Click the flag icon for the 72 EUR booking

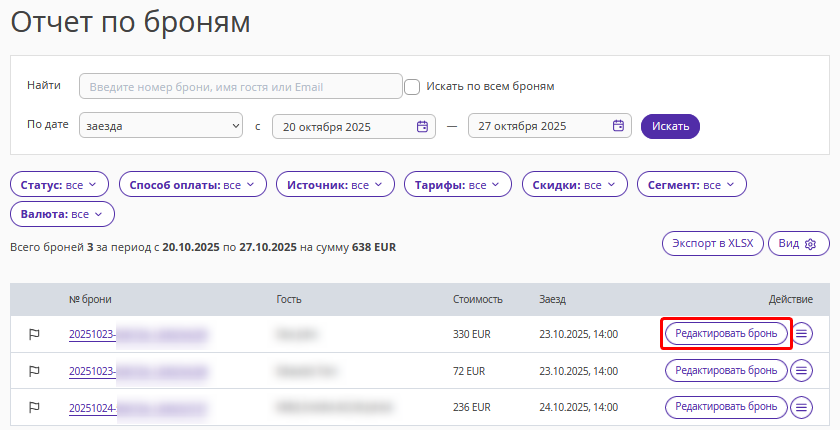coord(34,371)
